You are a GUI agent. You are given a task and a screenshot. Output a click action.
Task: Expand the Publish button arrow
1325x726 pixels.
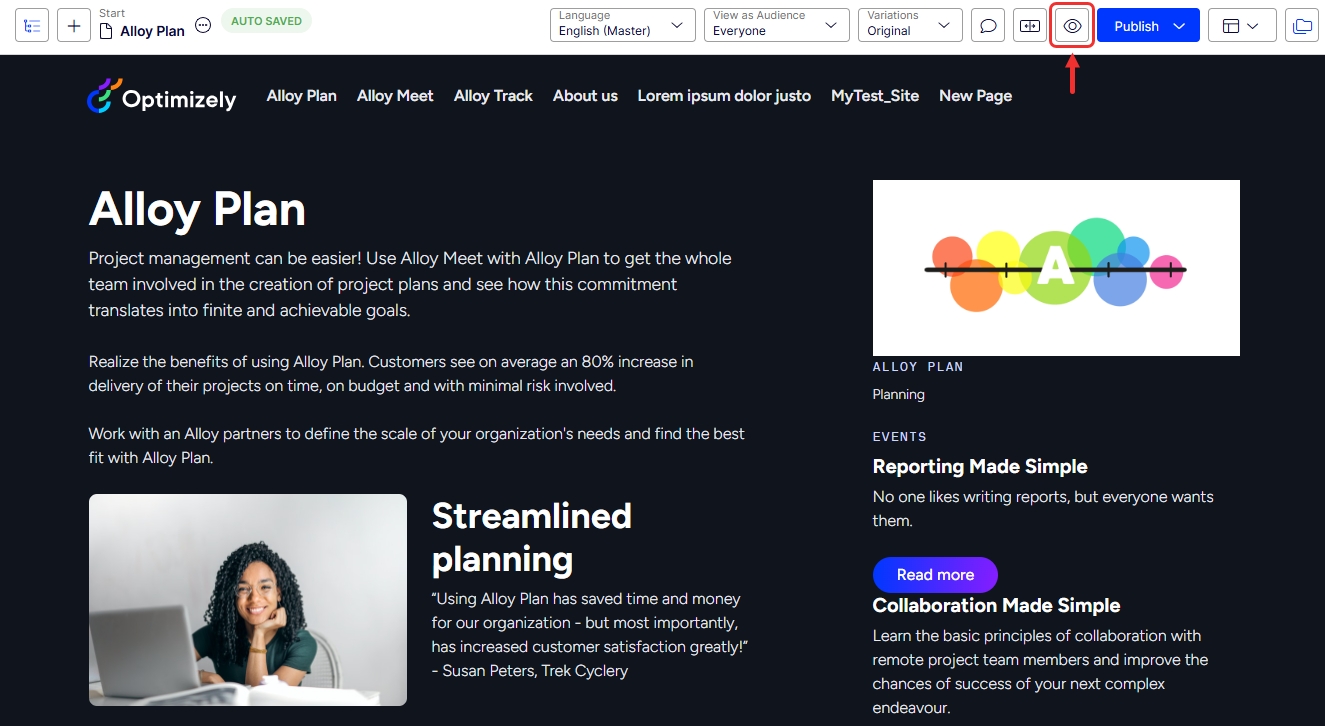(1179, 26)
